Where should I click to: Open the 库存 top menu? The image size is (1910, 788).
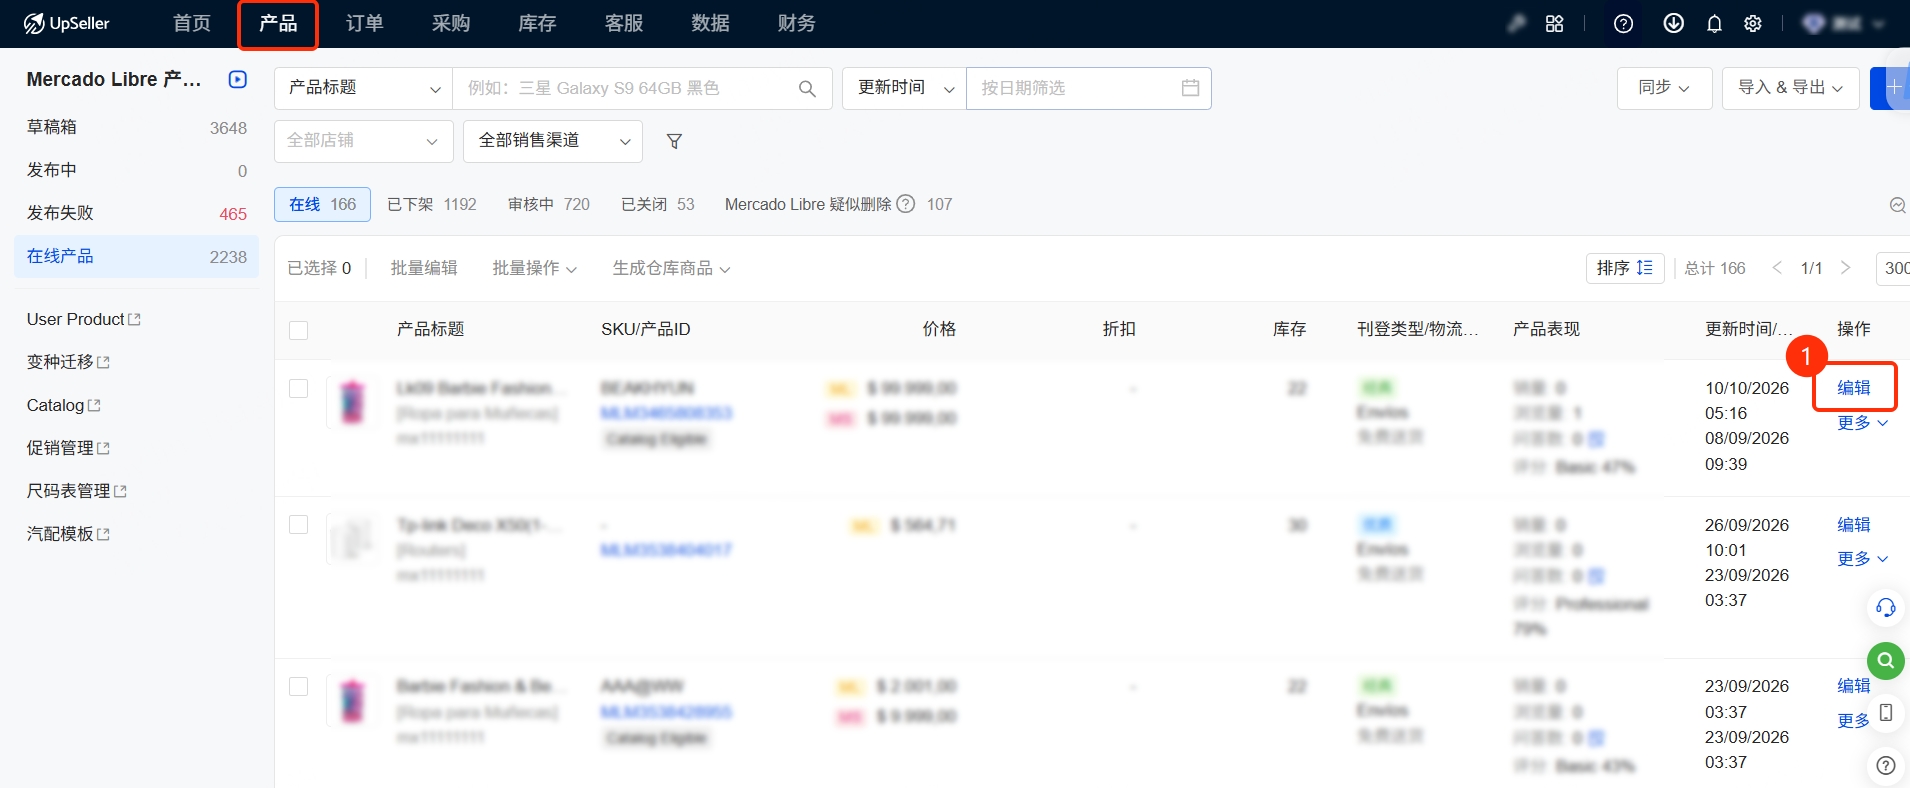[x=537, y=23]
